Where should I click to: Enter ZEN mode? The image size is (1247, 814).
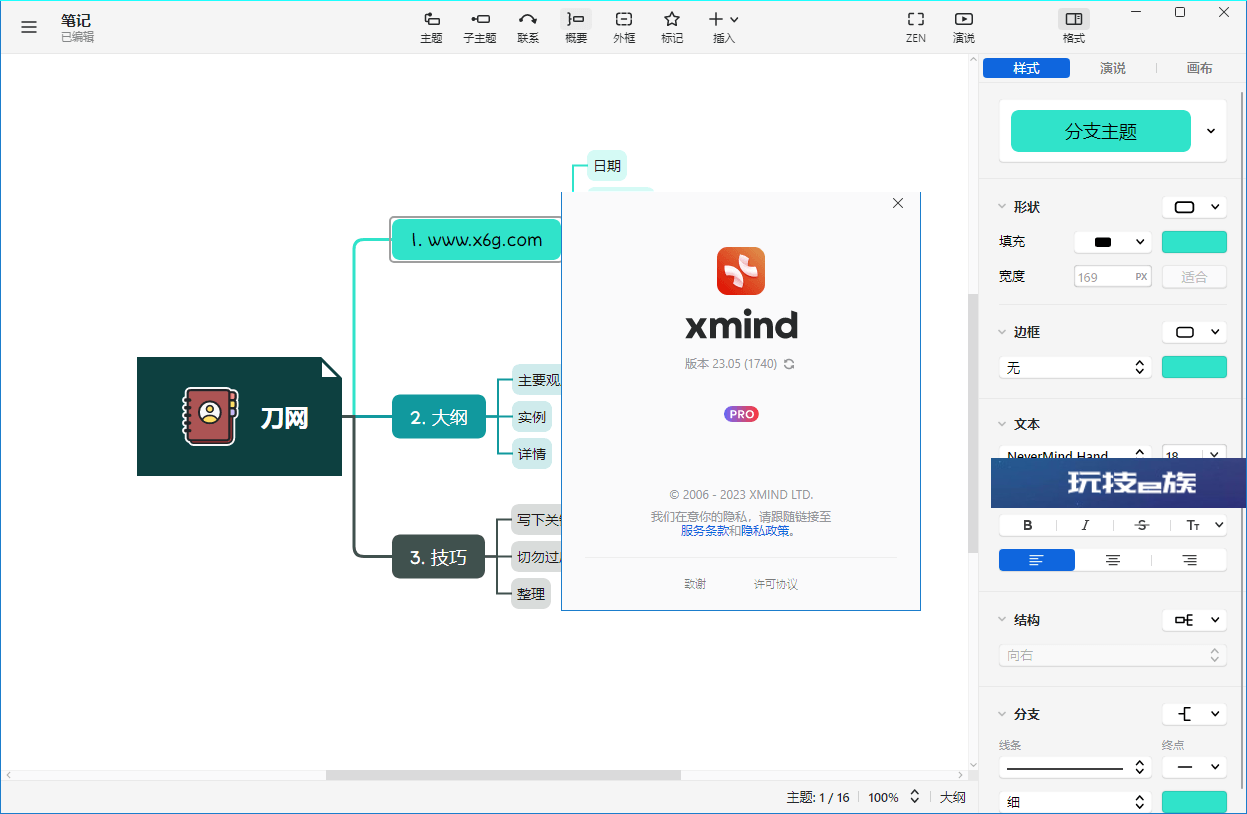916,27
